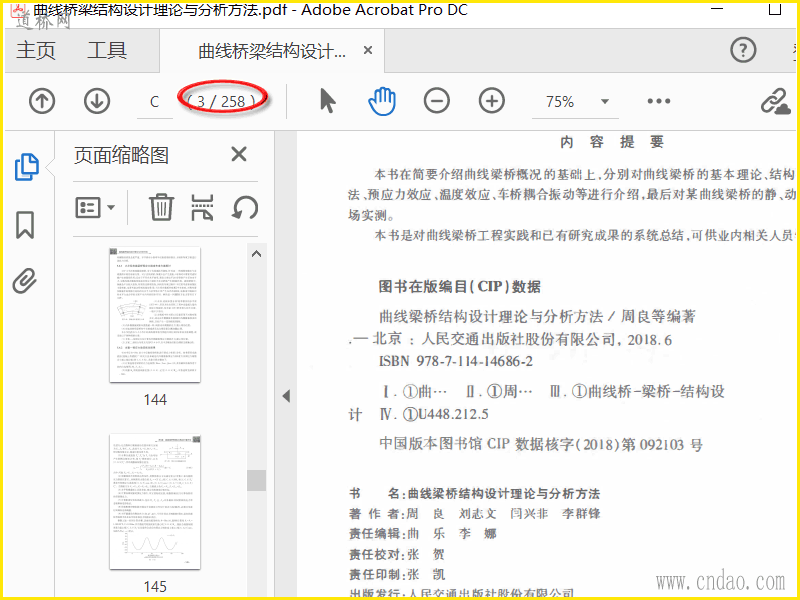The image size is (800, 600).
Task: Open the page thumbnails panel icon
Action: (x=27, y=167)
